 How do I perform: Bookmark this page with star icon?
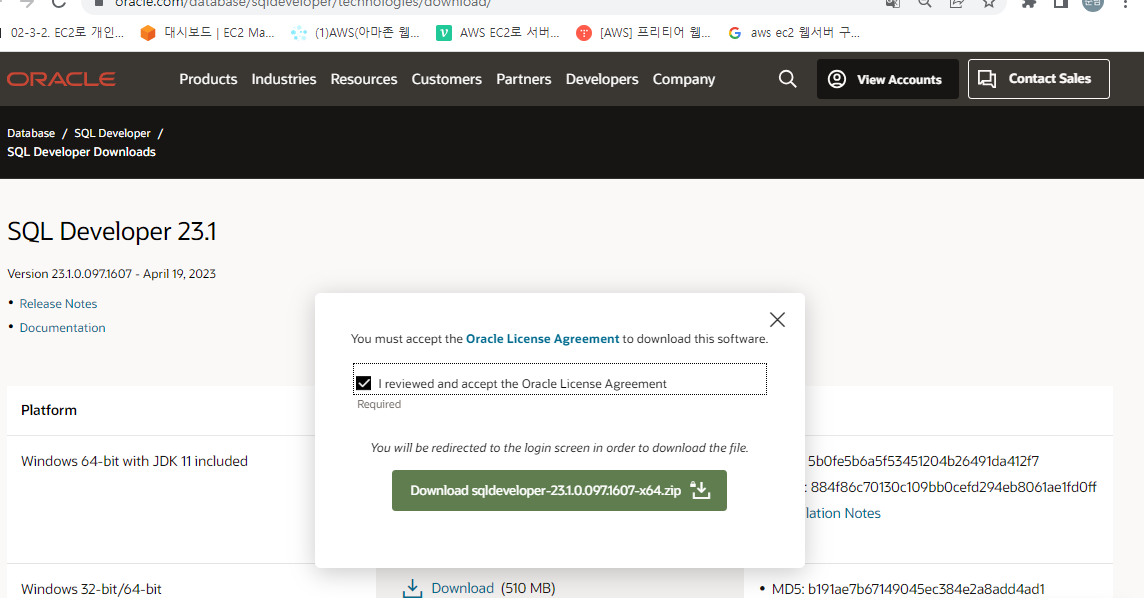[x=989, y=3]
